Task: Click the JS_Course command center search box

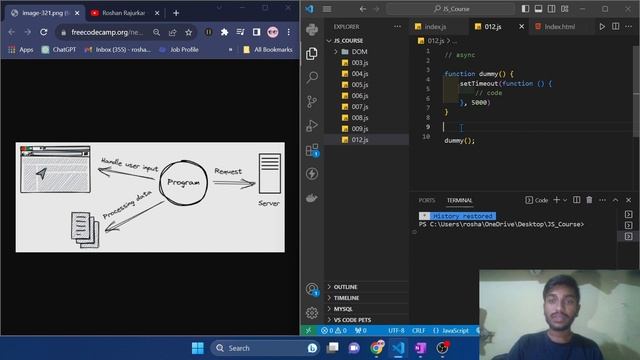Action: pyautogui.click(x=451, y=9)
